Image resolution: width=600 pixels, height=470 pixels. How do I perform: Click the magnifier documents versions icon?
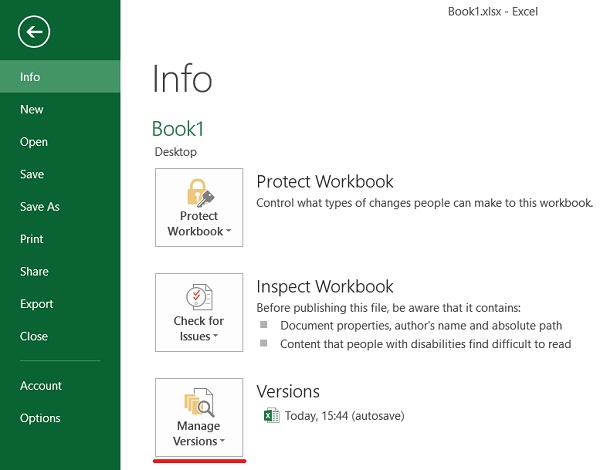coord(199,402)
